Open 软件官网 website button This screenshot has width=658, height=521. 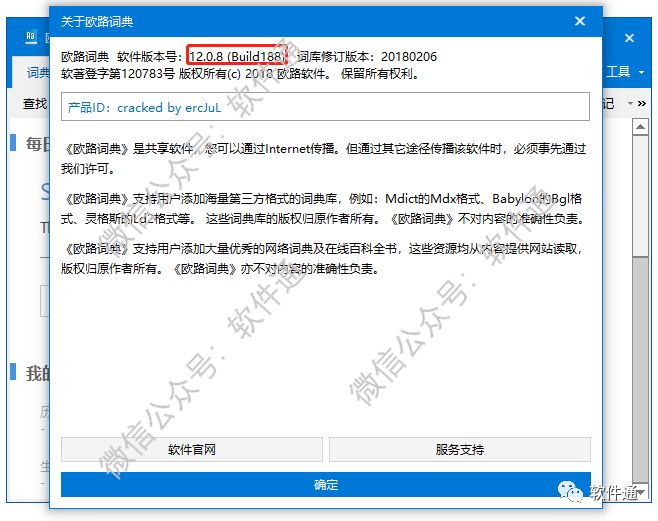point(192,450)
